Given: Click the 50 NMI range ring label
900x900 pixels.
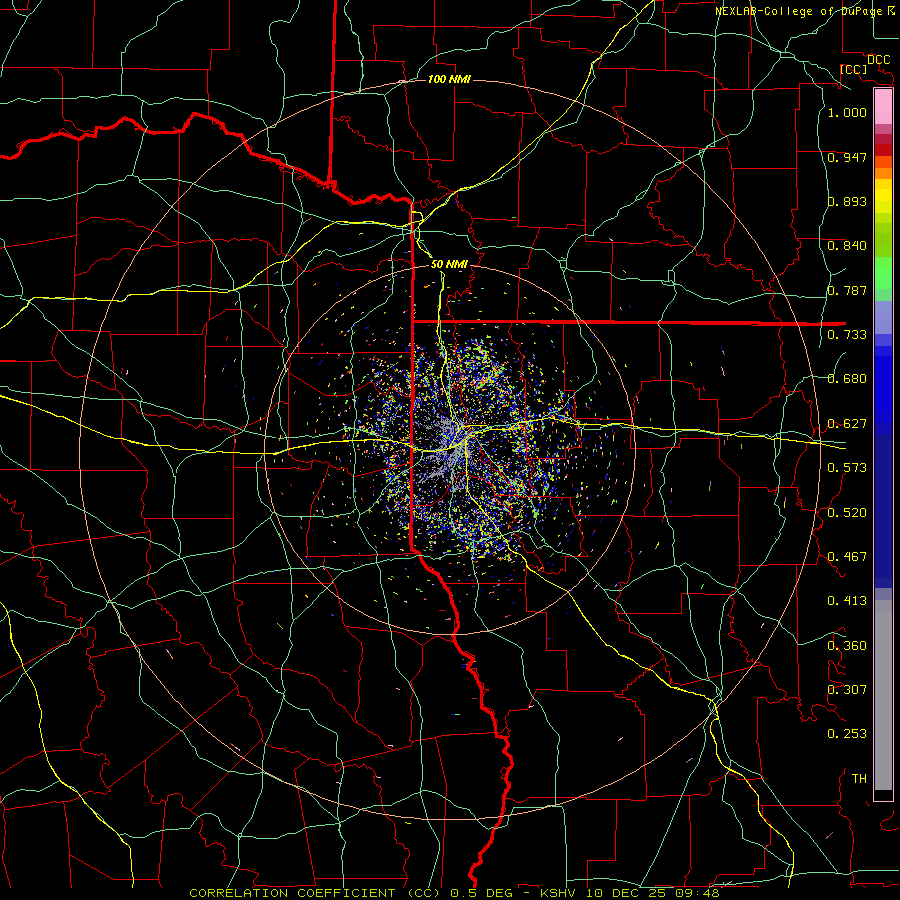Looking at the screenshot, I should (x=449, y=264).
